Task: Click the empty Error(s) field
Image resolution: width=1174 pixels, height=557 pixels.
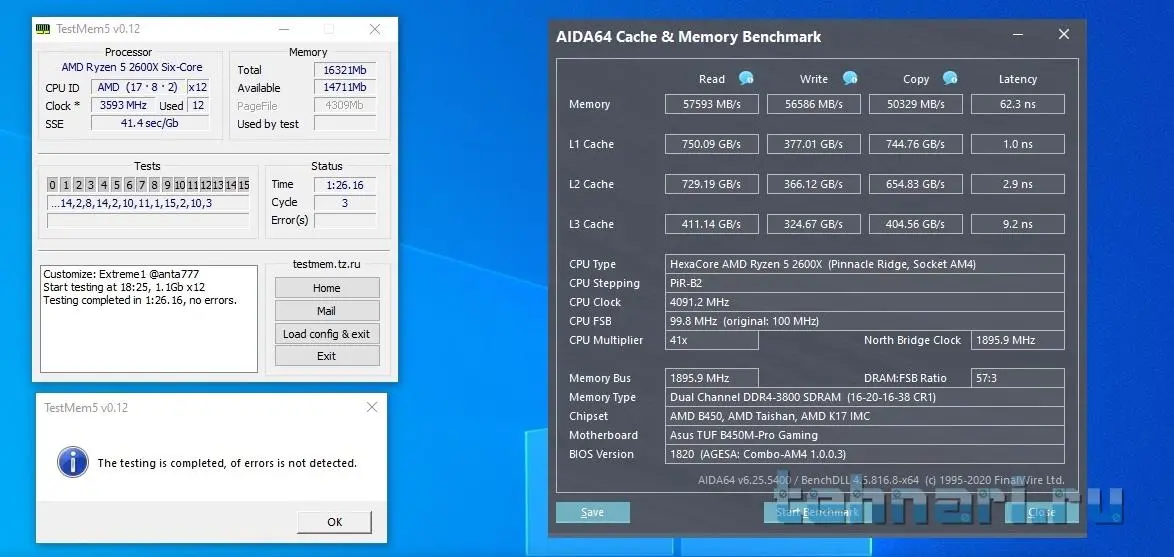Action: 344,220
